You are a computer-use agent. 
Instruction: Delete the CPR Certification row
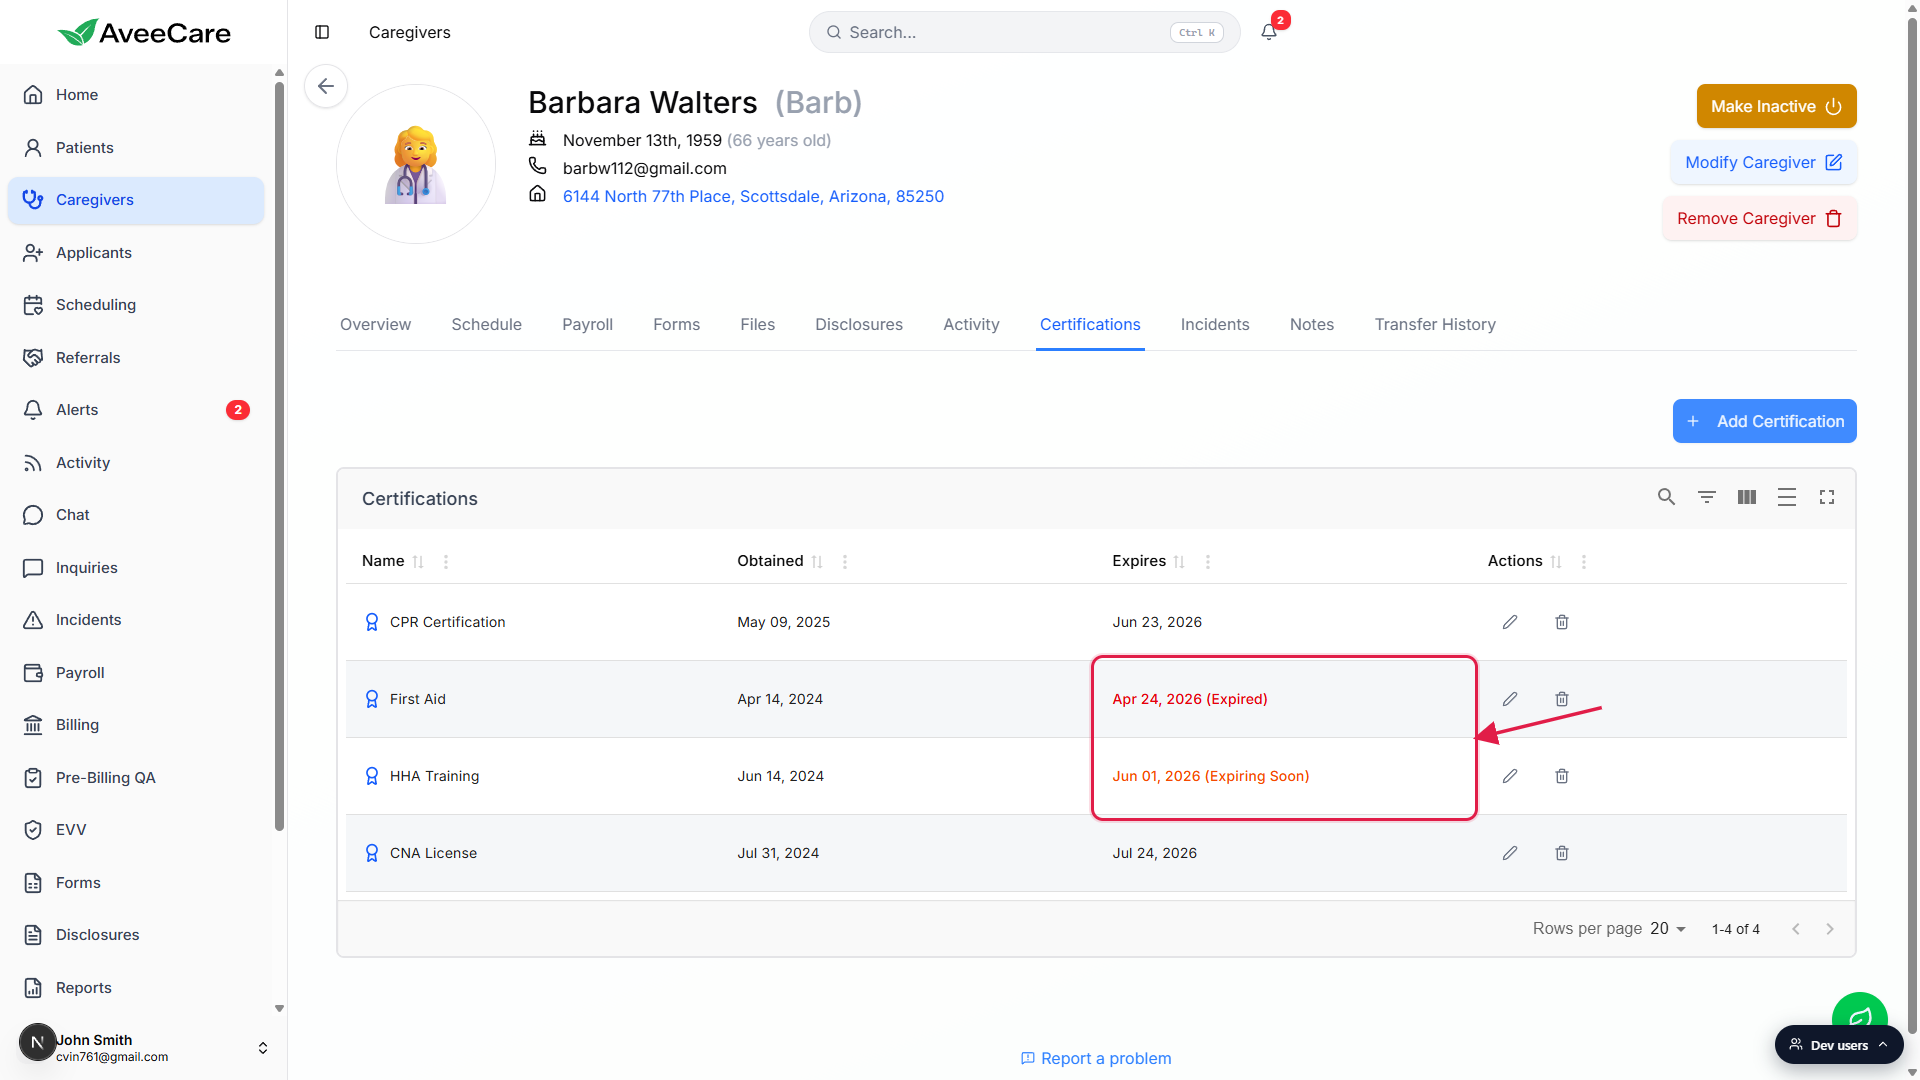coord(1562,622)
